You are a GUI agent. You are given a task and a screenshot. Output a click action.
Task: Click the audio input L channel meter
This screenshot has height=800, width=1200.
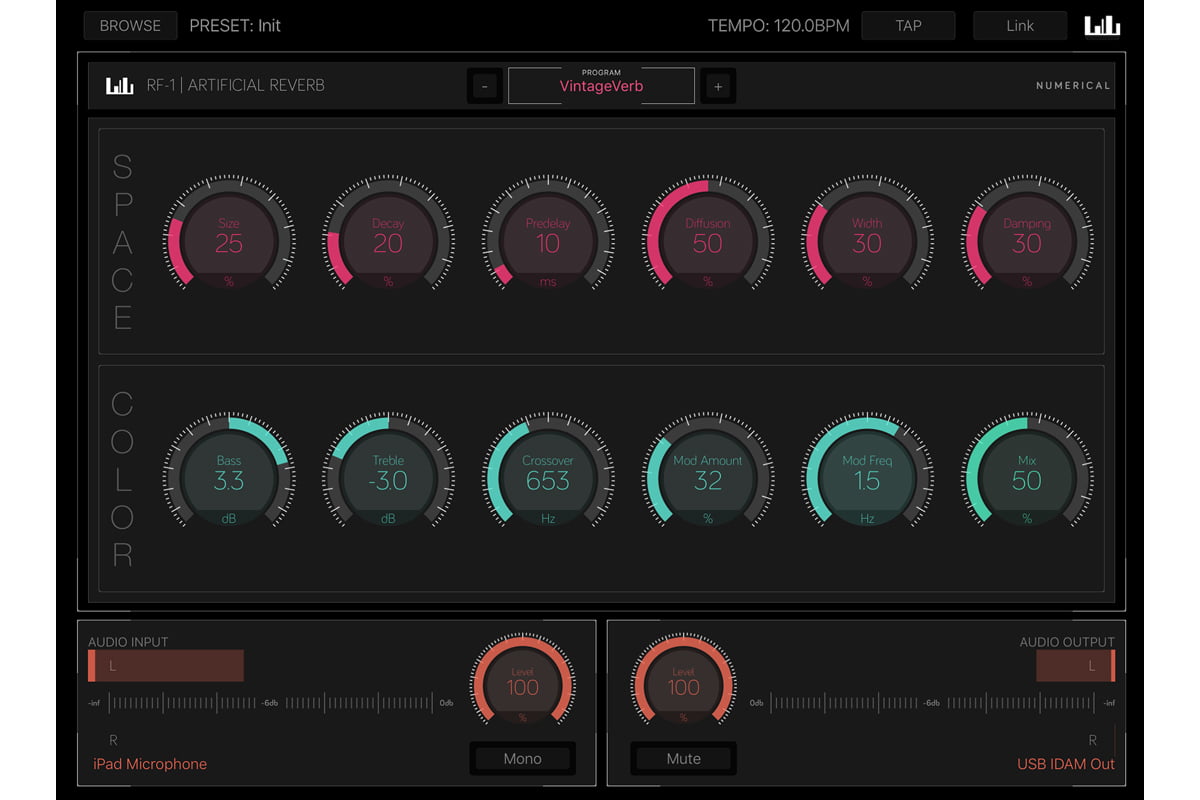[166, 666]
